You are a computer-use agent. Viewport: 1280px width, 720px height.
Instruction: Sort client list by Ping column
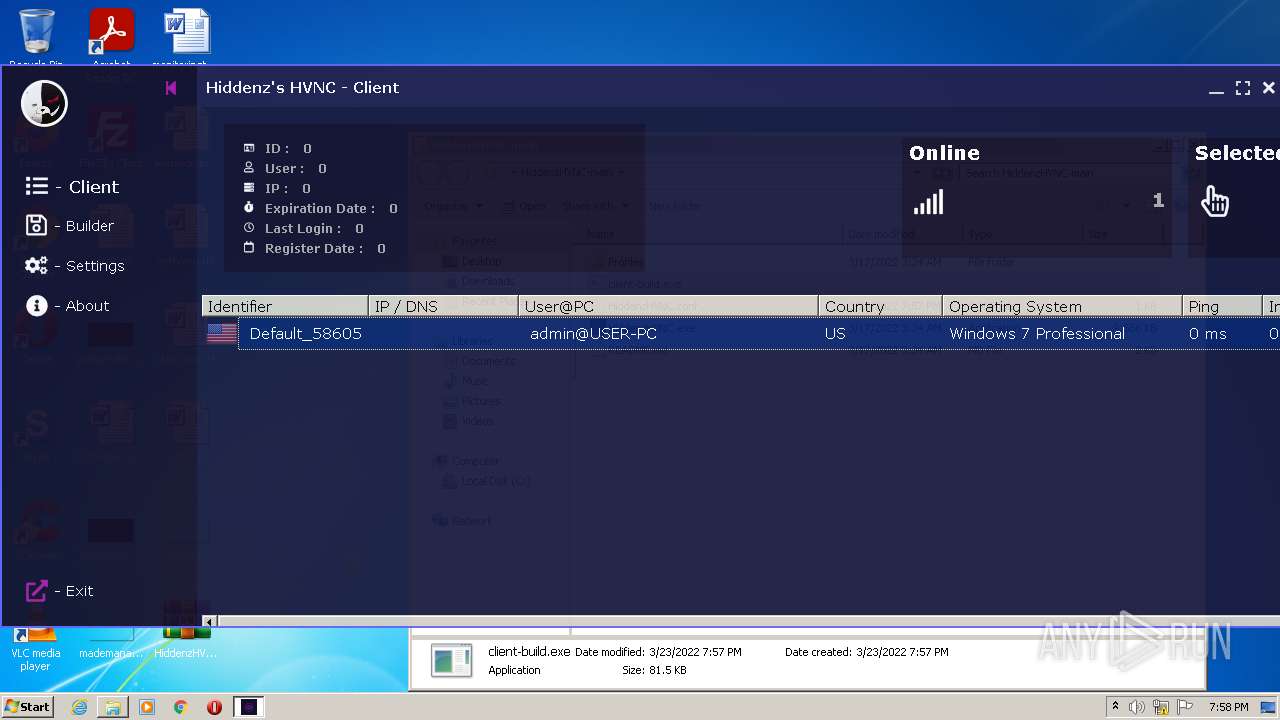tap(1222, 306)
